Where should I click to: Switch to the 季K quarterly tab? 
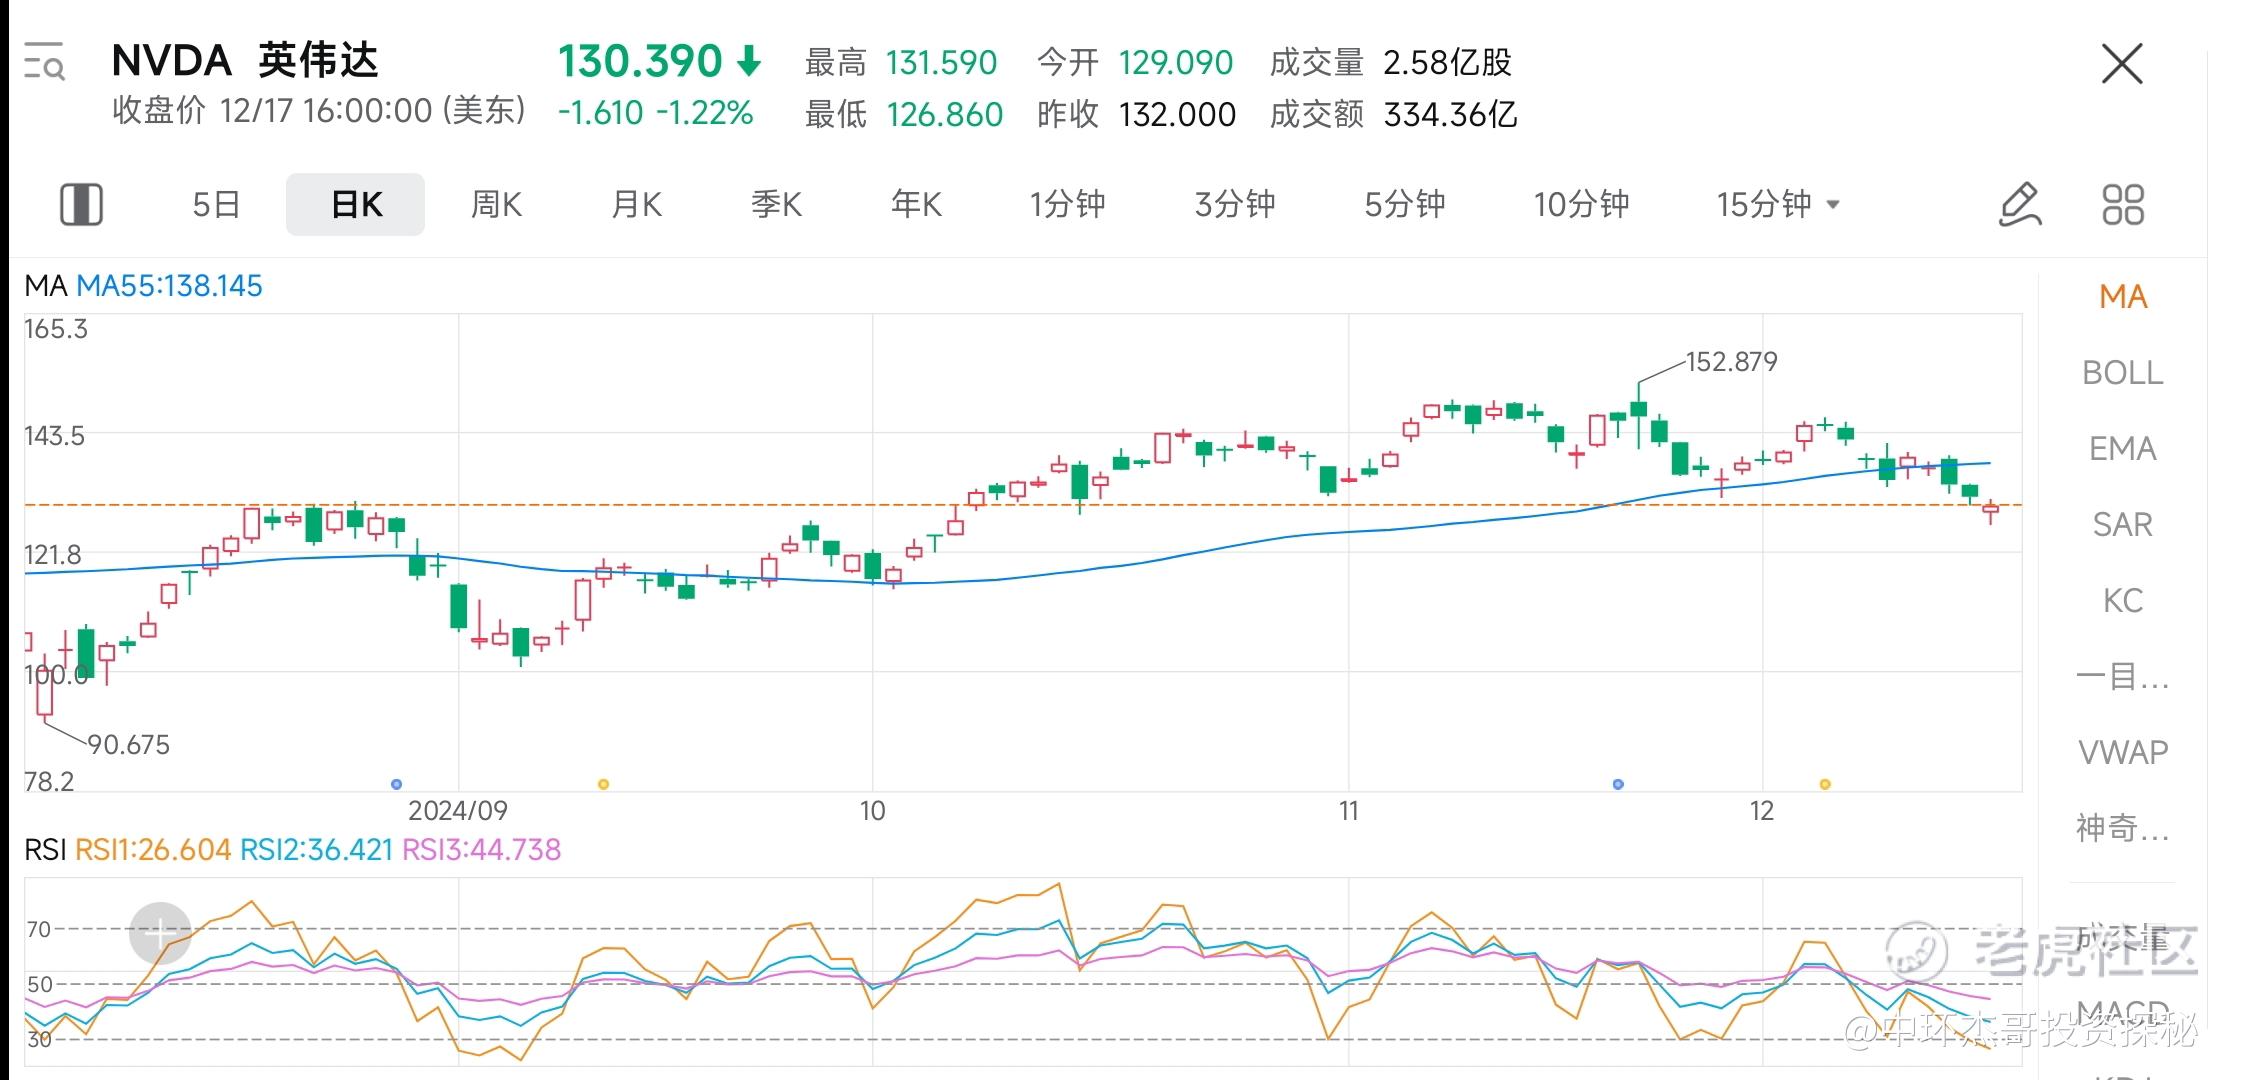click(776, 204)
